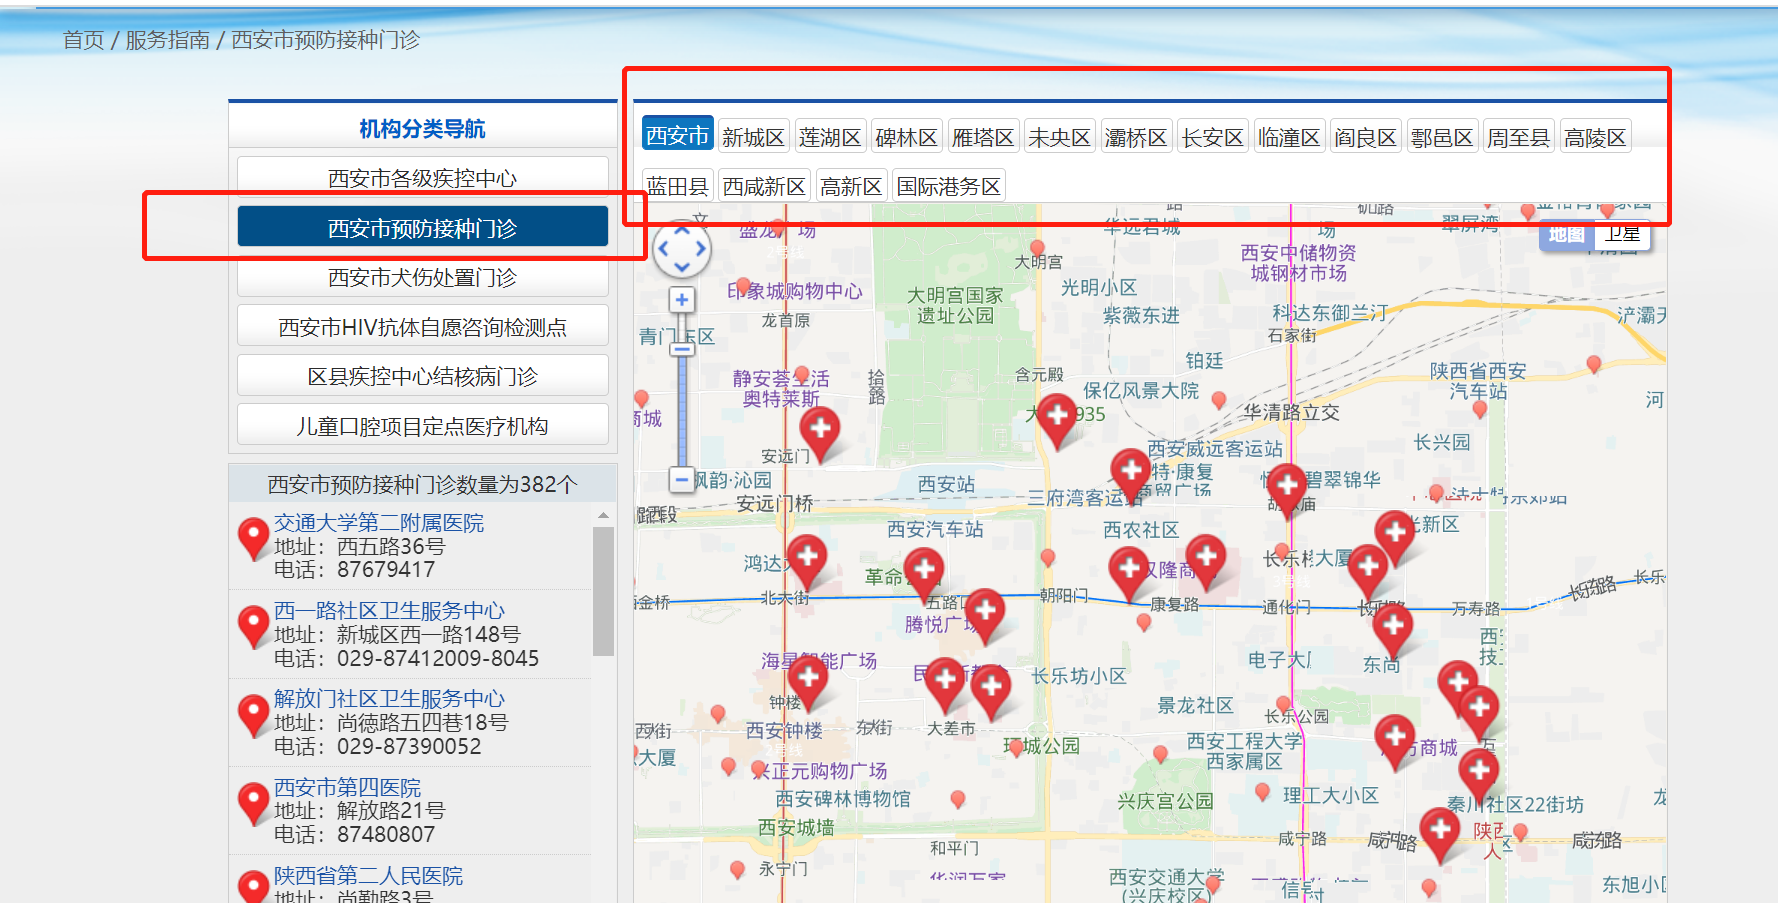Switch map to 卫星 satellite view
The height and width of the screenshot is (903, 1778).
[x=1623, y=234]
